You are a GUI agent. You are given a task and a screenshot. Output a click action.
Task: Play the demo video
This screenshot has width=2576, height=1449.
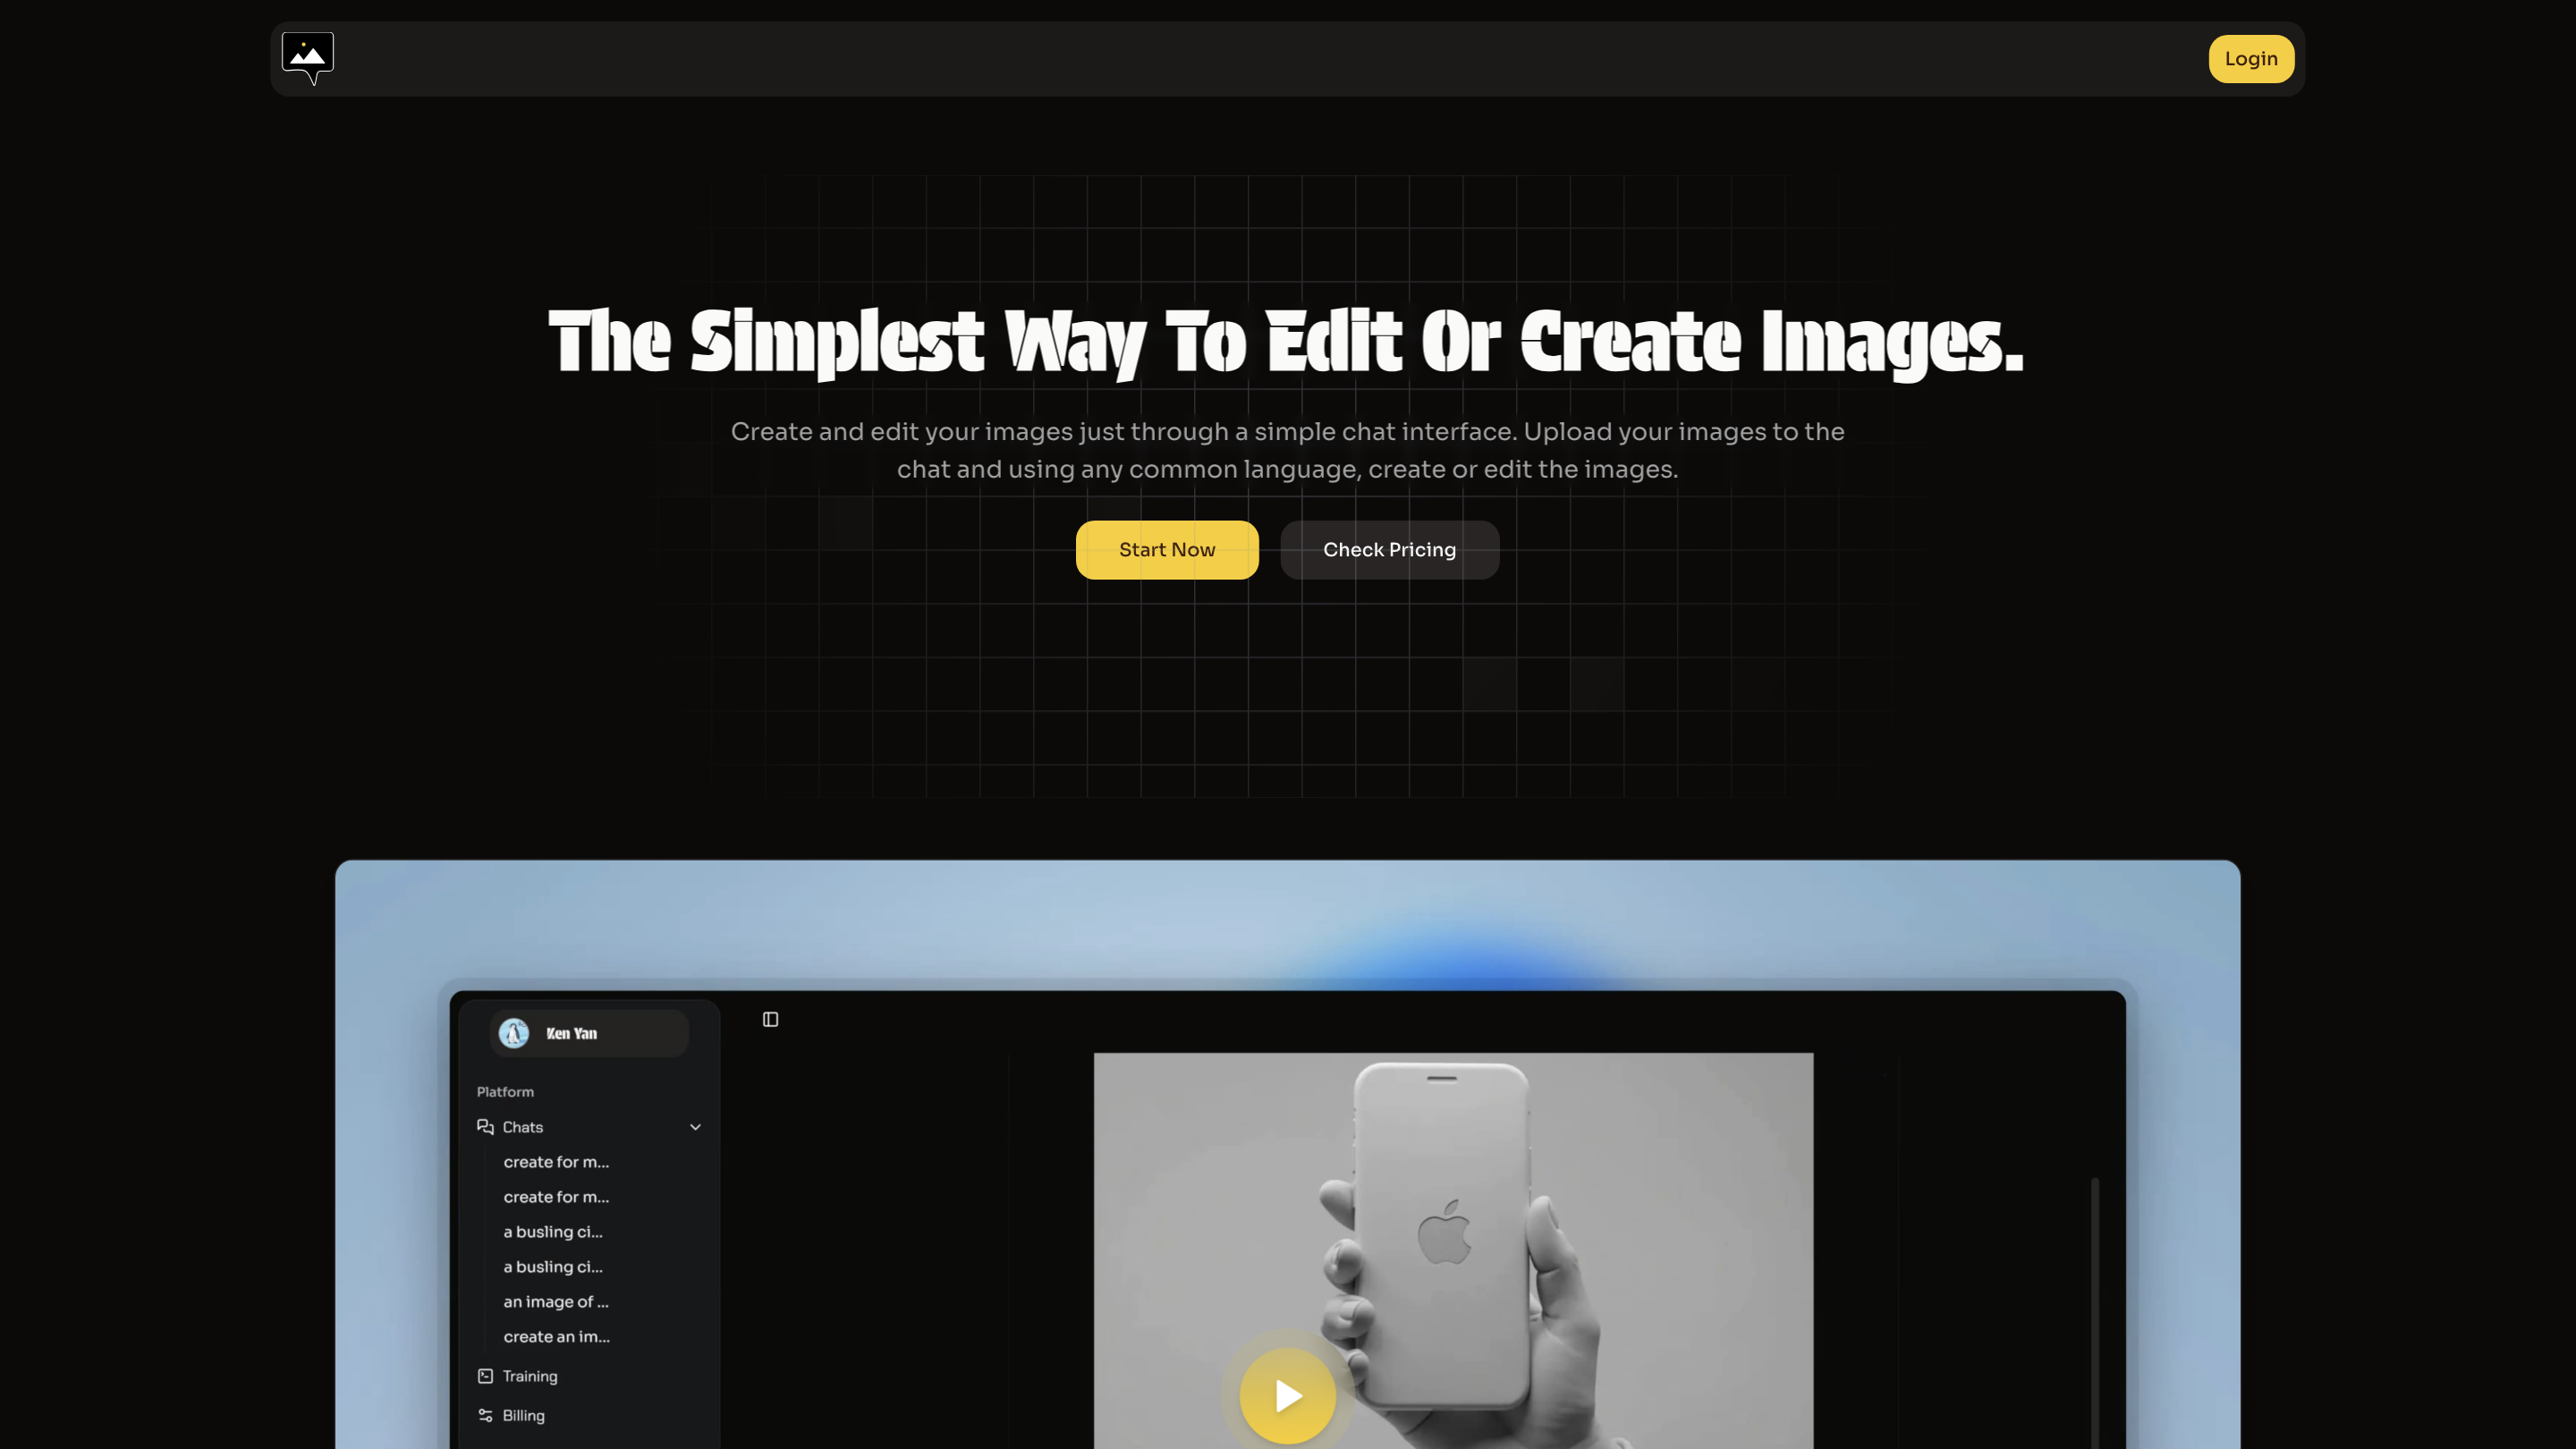(x=1287, y=1396)
